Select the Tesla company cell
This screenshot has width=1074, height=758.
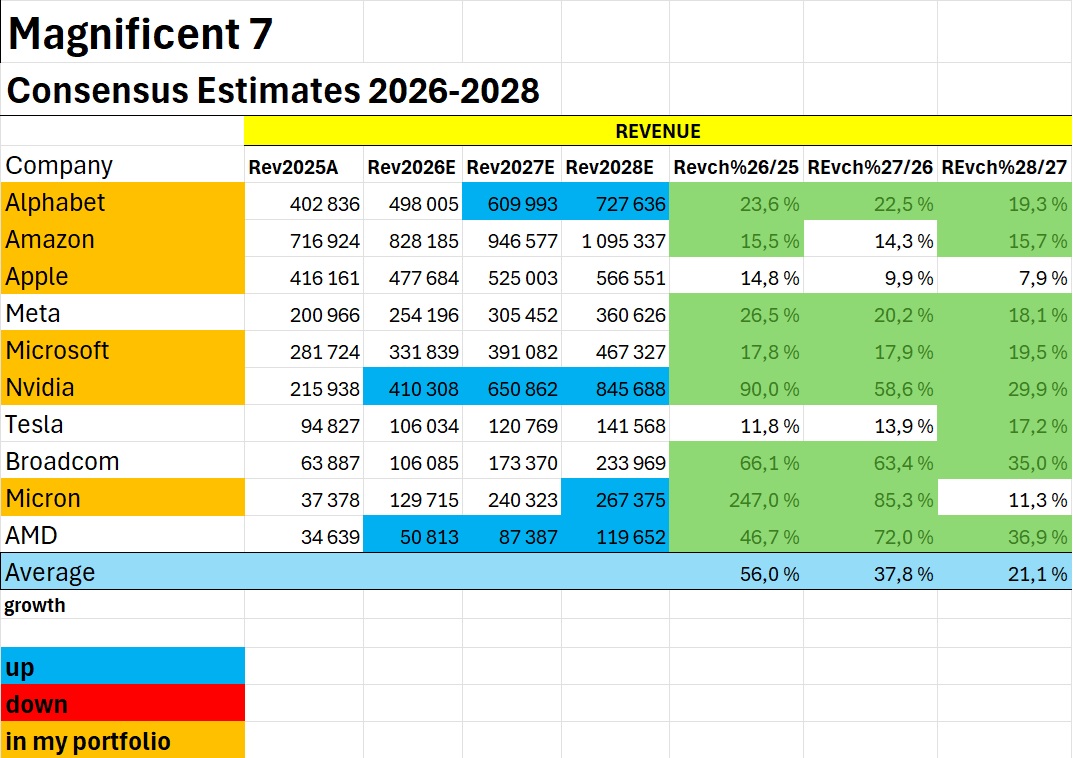click(123, 423)
